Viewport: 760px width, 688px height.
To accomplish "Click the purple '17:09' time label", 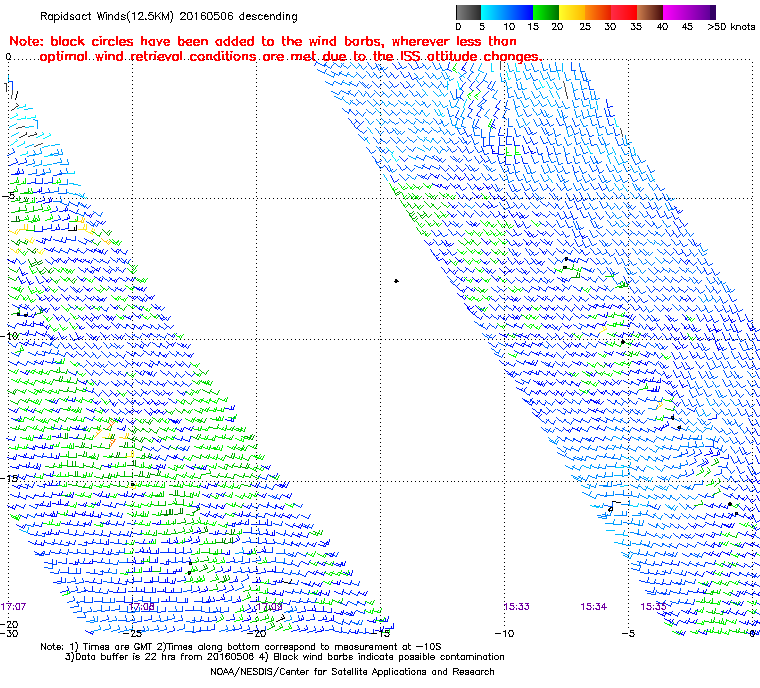I will pyautogui.click(x=269, y=607).
